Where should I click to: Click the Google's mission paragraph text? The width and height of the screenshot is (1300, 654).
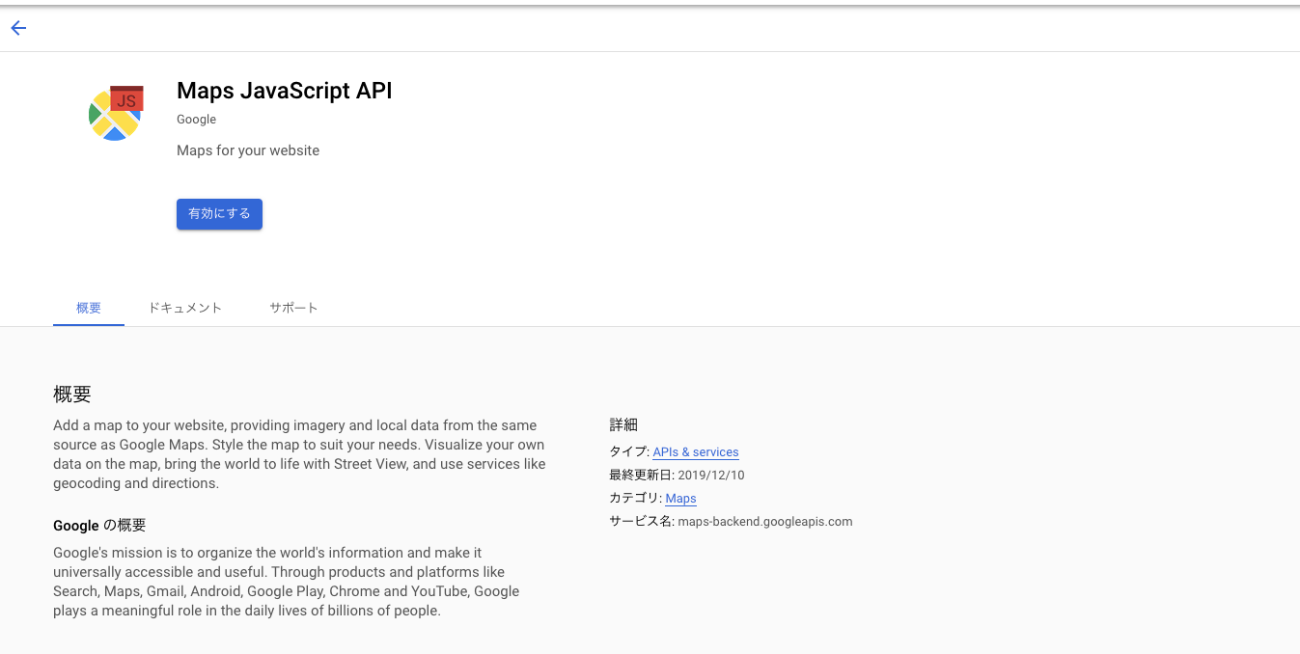[286, 582]
